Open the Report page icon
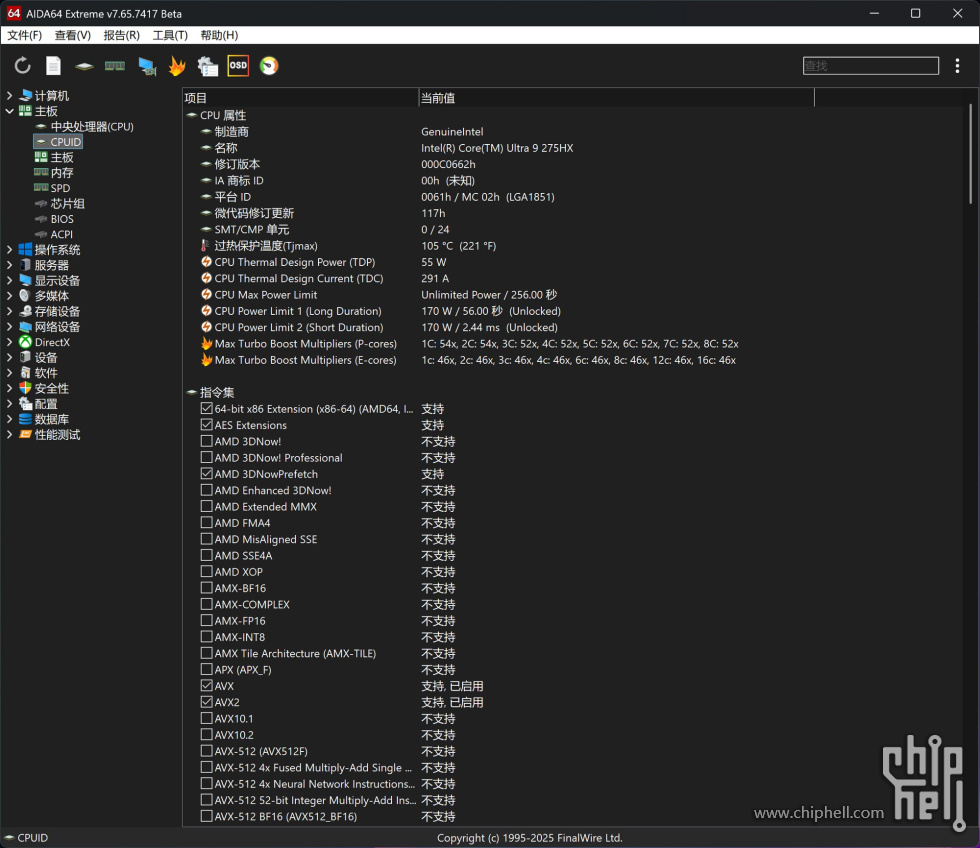The image size is (980, 848). (x=54, y=66)
